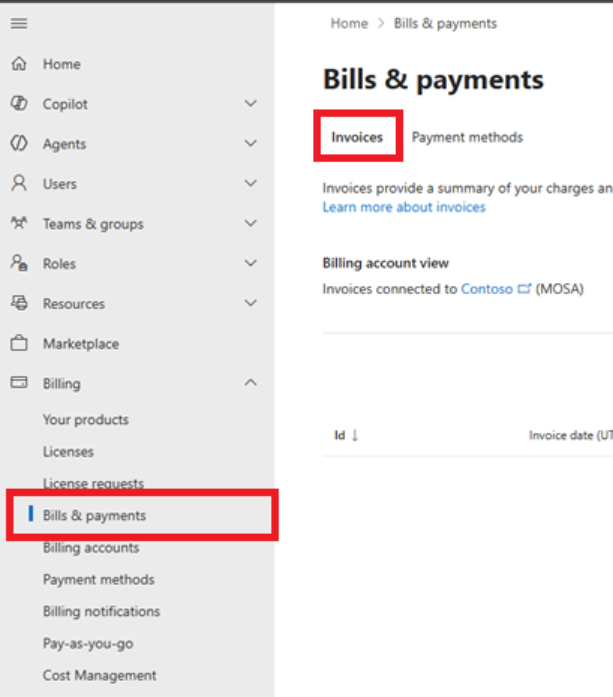
Task: Expand the Teams & groups chevron
Action: 251,223
